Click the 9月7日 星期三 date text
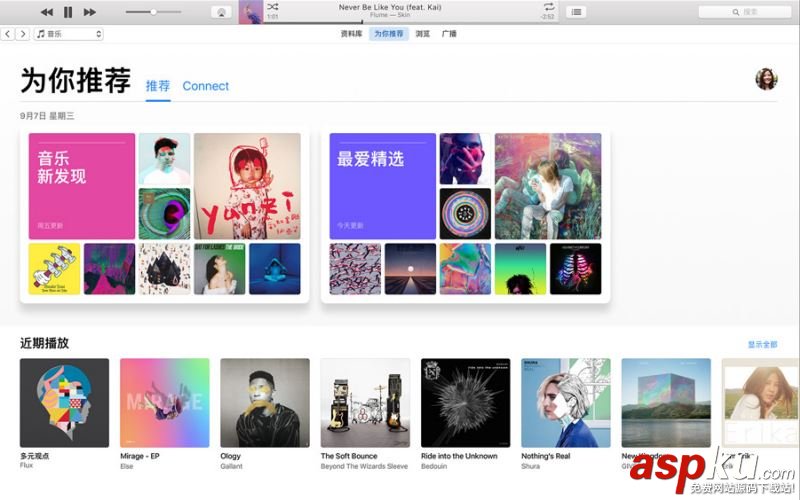Viewport: 800px width, 500px height. [47, 116]
